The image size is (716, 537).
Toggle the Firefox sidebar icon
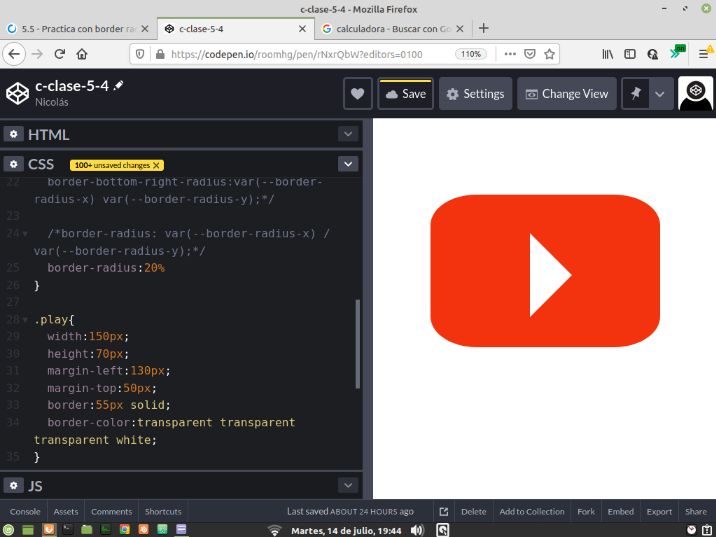coord(630,54)
